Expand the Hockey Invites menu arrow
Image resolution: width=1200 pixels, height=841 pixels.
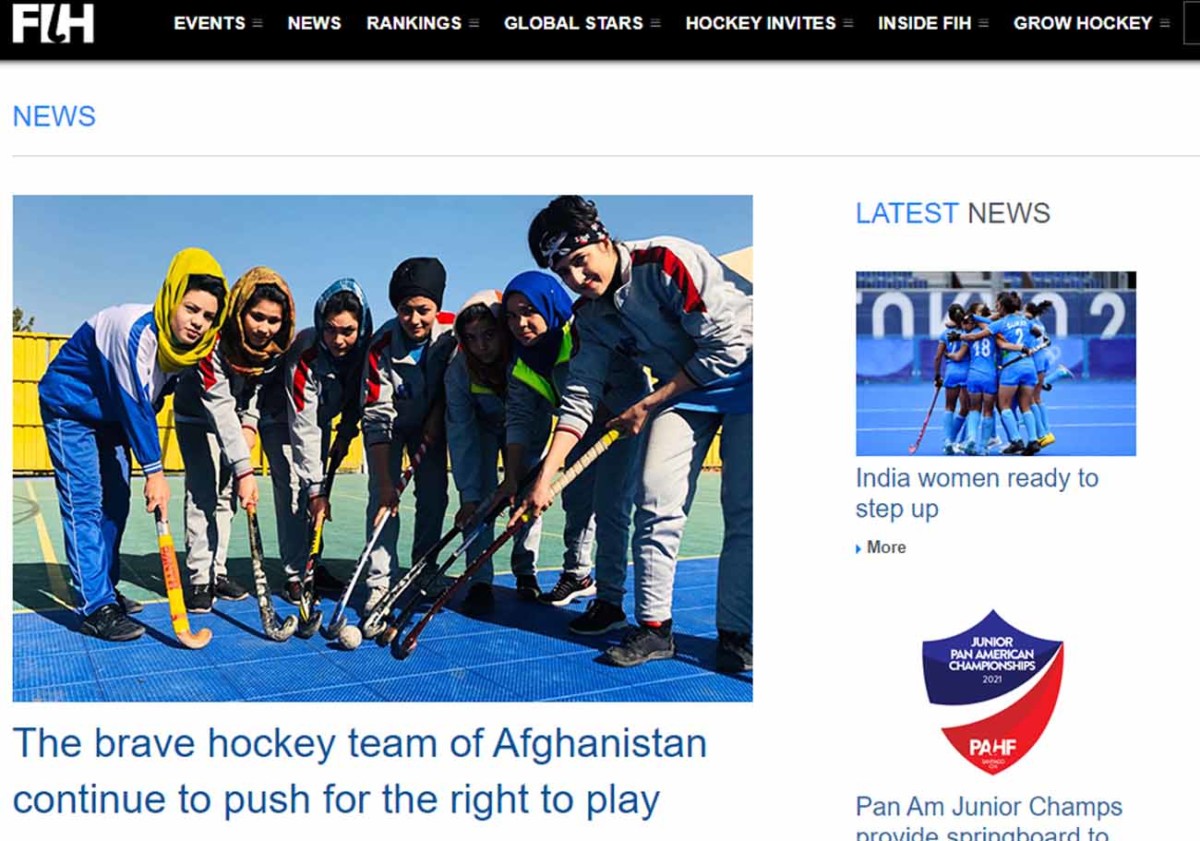pos(848,23)
